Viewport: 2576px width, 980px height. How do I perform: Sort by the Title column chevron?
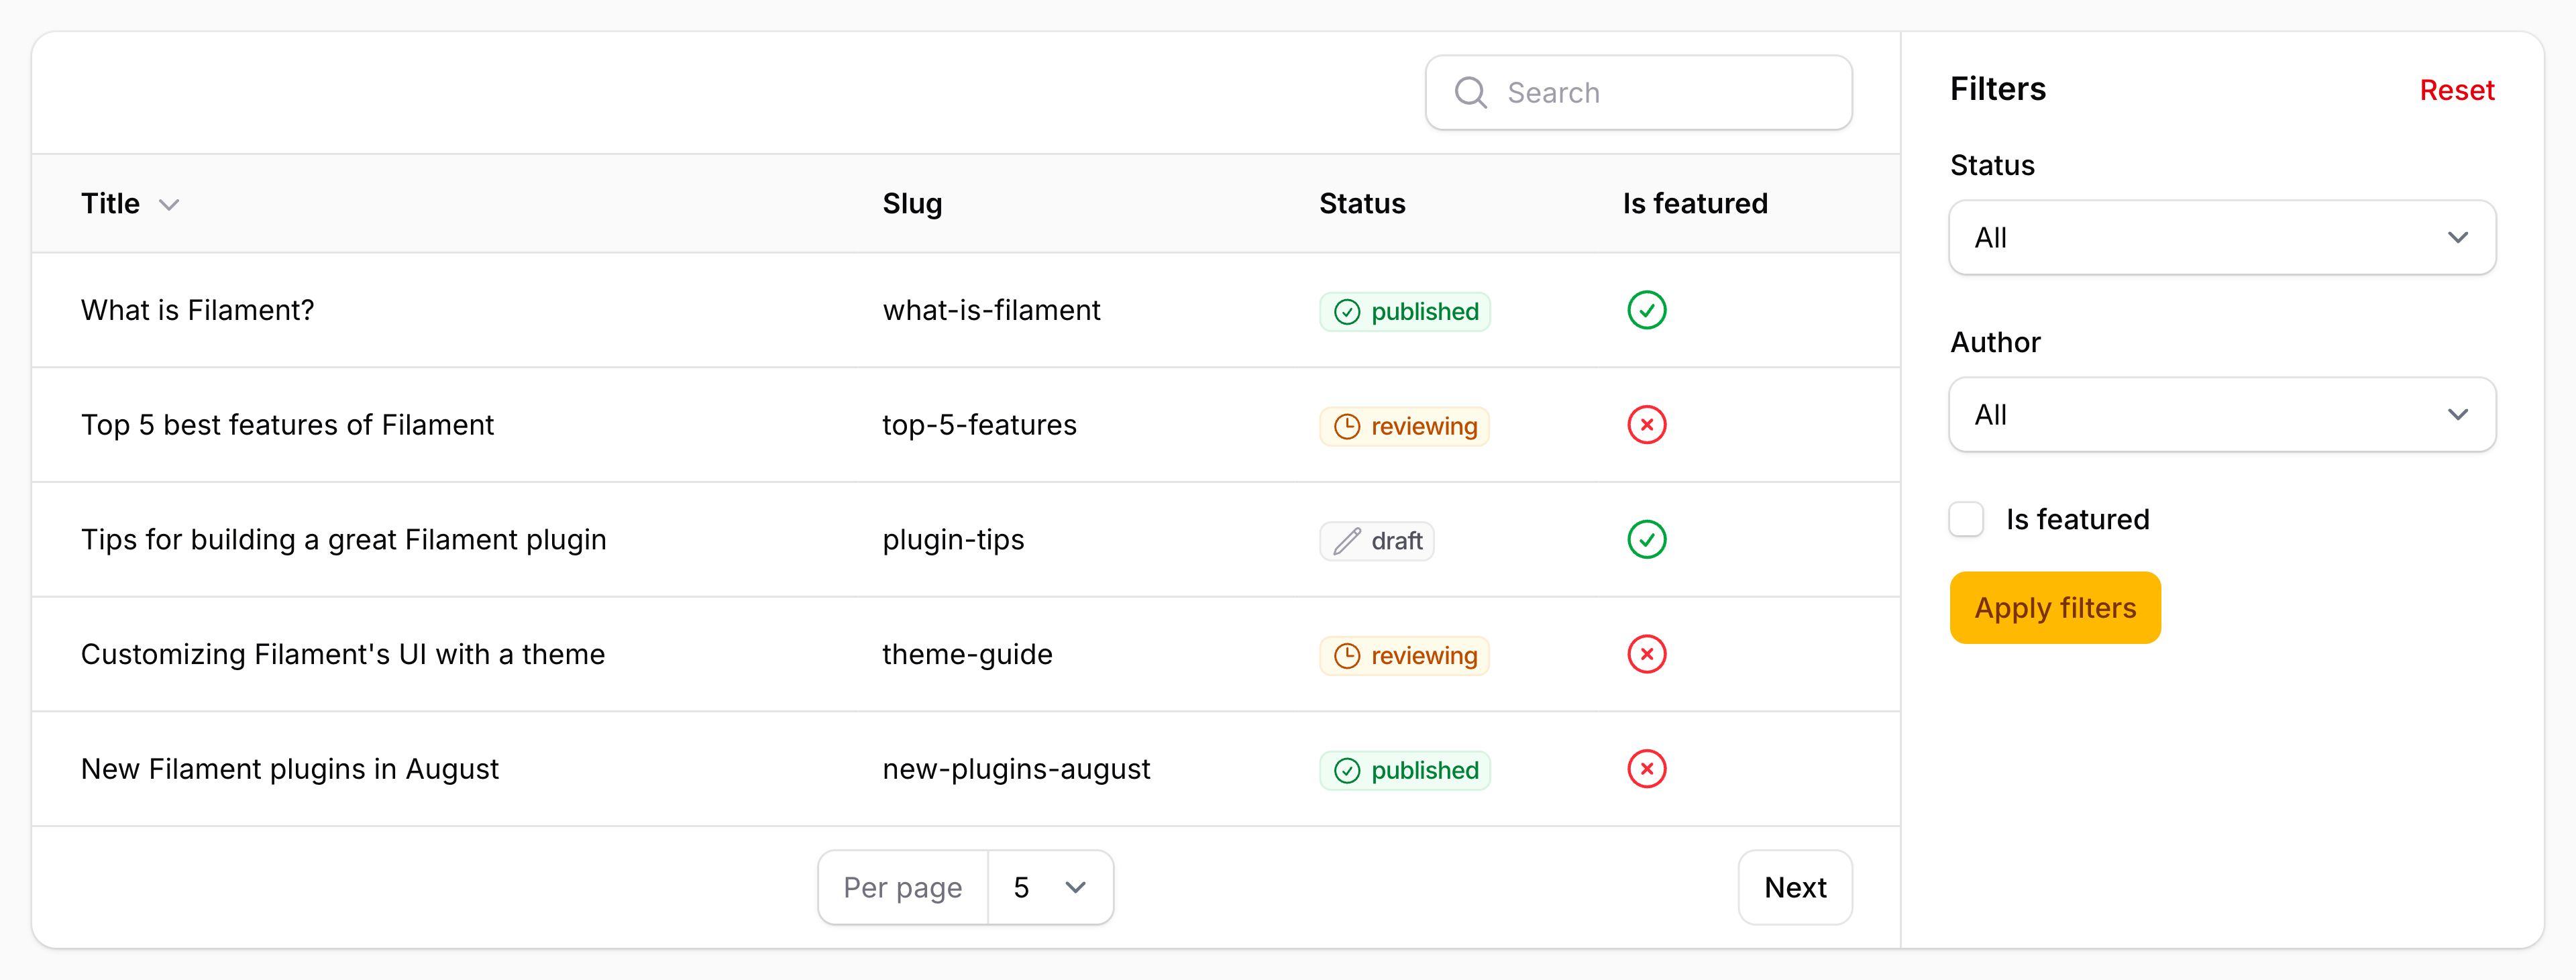point(169,204)
